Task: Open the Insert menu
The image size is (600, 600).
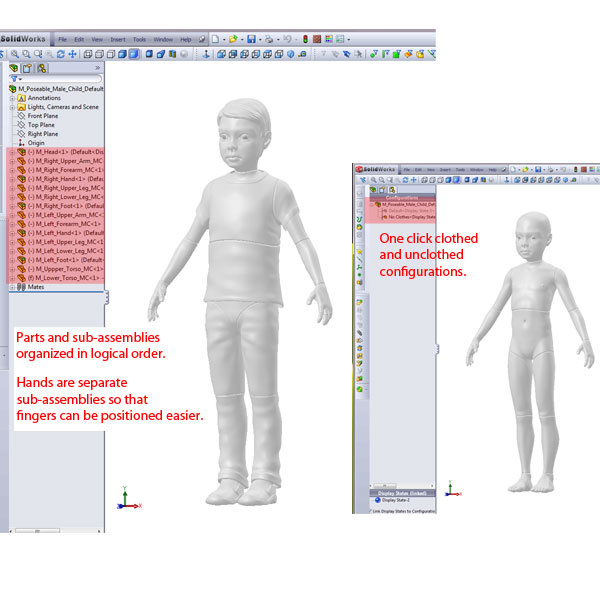Action: (118, 39)
